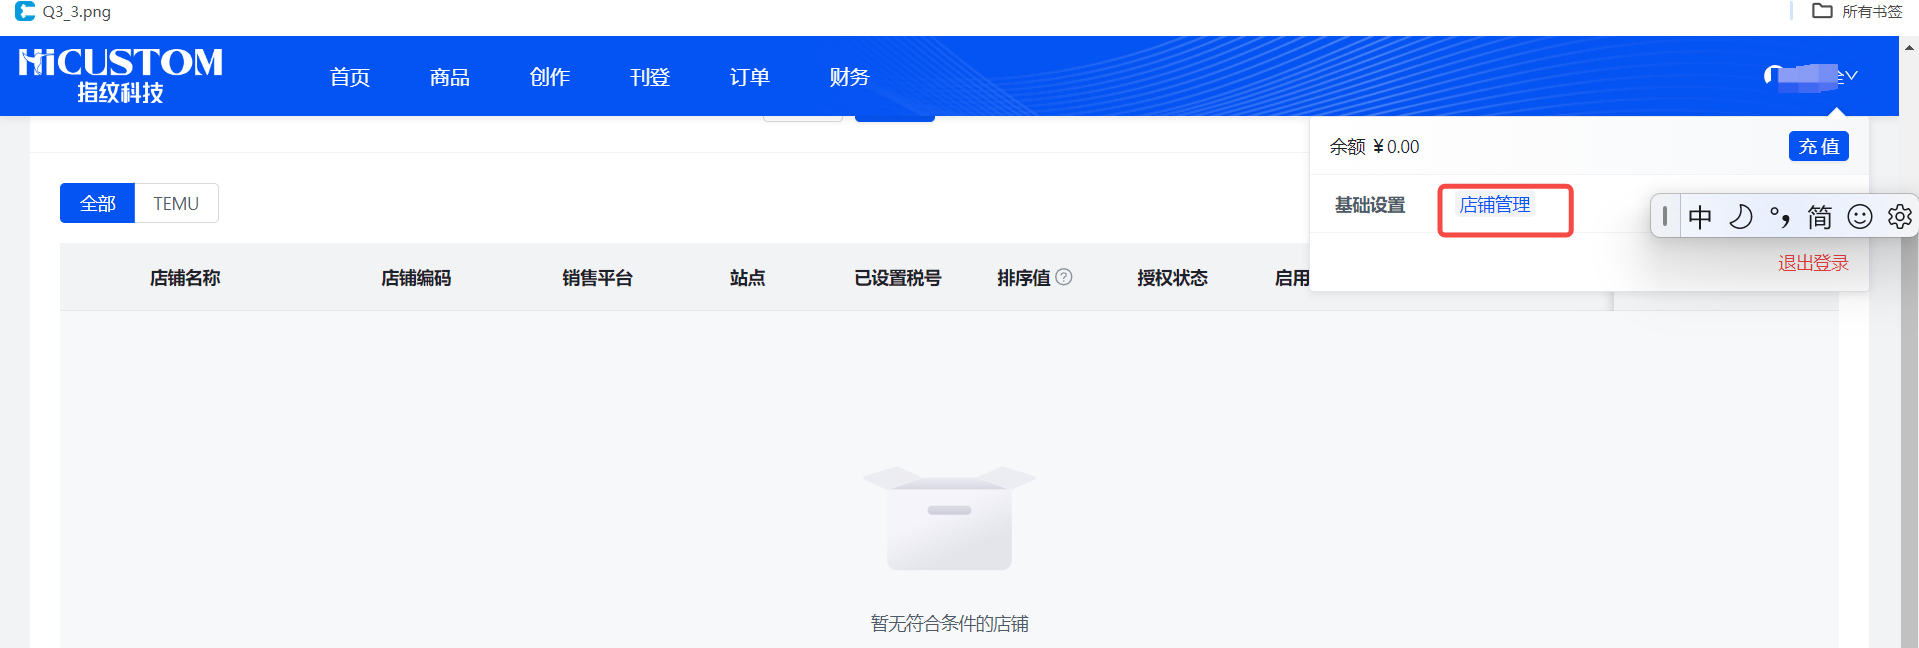Open the 所有书签 bookmarks folder

click(x=1859, y=11)
